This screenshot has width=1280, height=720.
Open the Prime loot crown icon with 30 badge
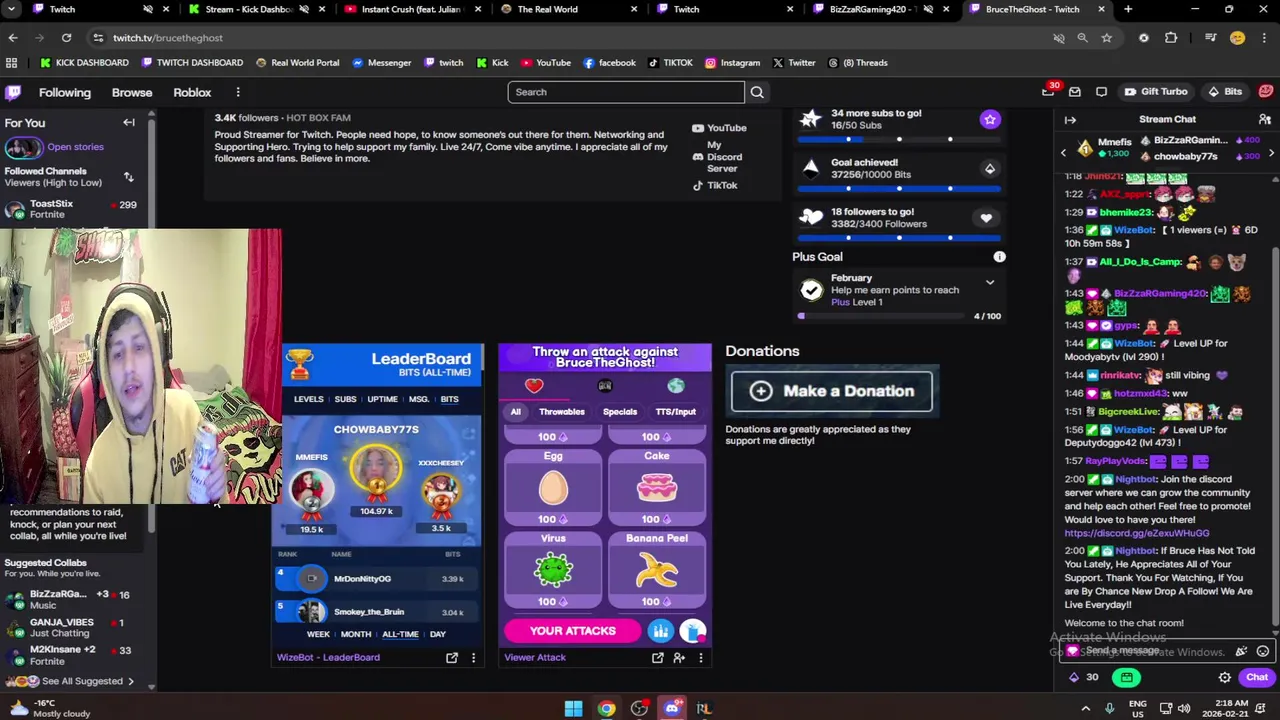[1049, 91]
